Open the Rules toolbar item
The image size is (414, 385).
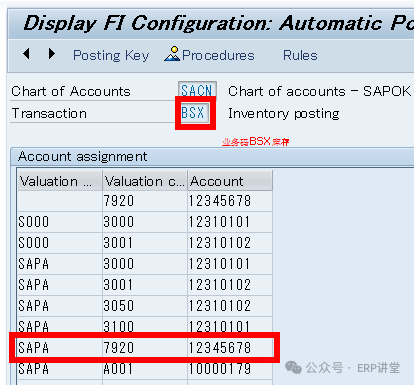click(x=300, y=55)
